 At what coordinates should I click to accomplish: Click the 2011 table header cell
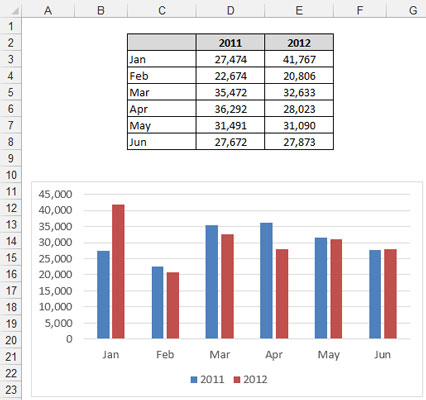point(230,42)
